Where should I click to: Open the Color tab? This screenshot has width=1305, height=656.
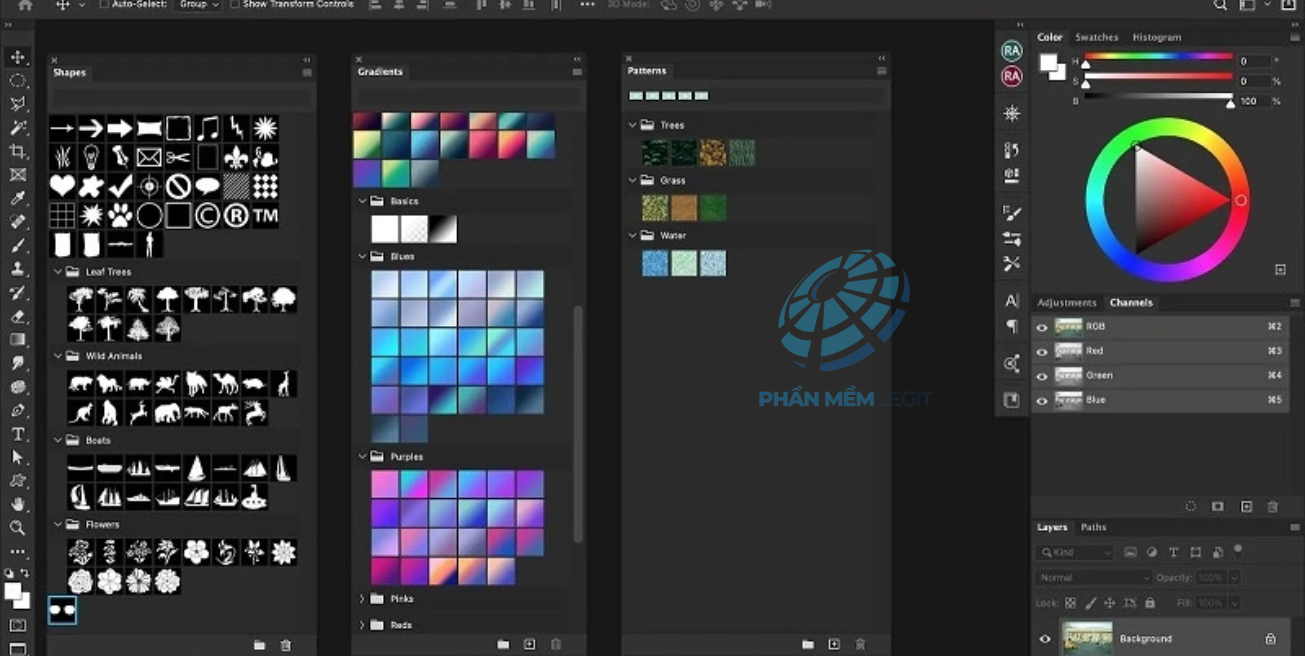(1050, 37)
